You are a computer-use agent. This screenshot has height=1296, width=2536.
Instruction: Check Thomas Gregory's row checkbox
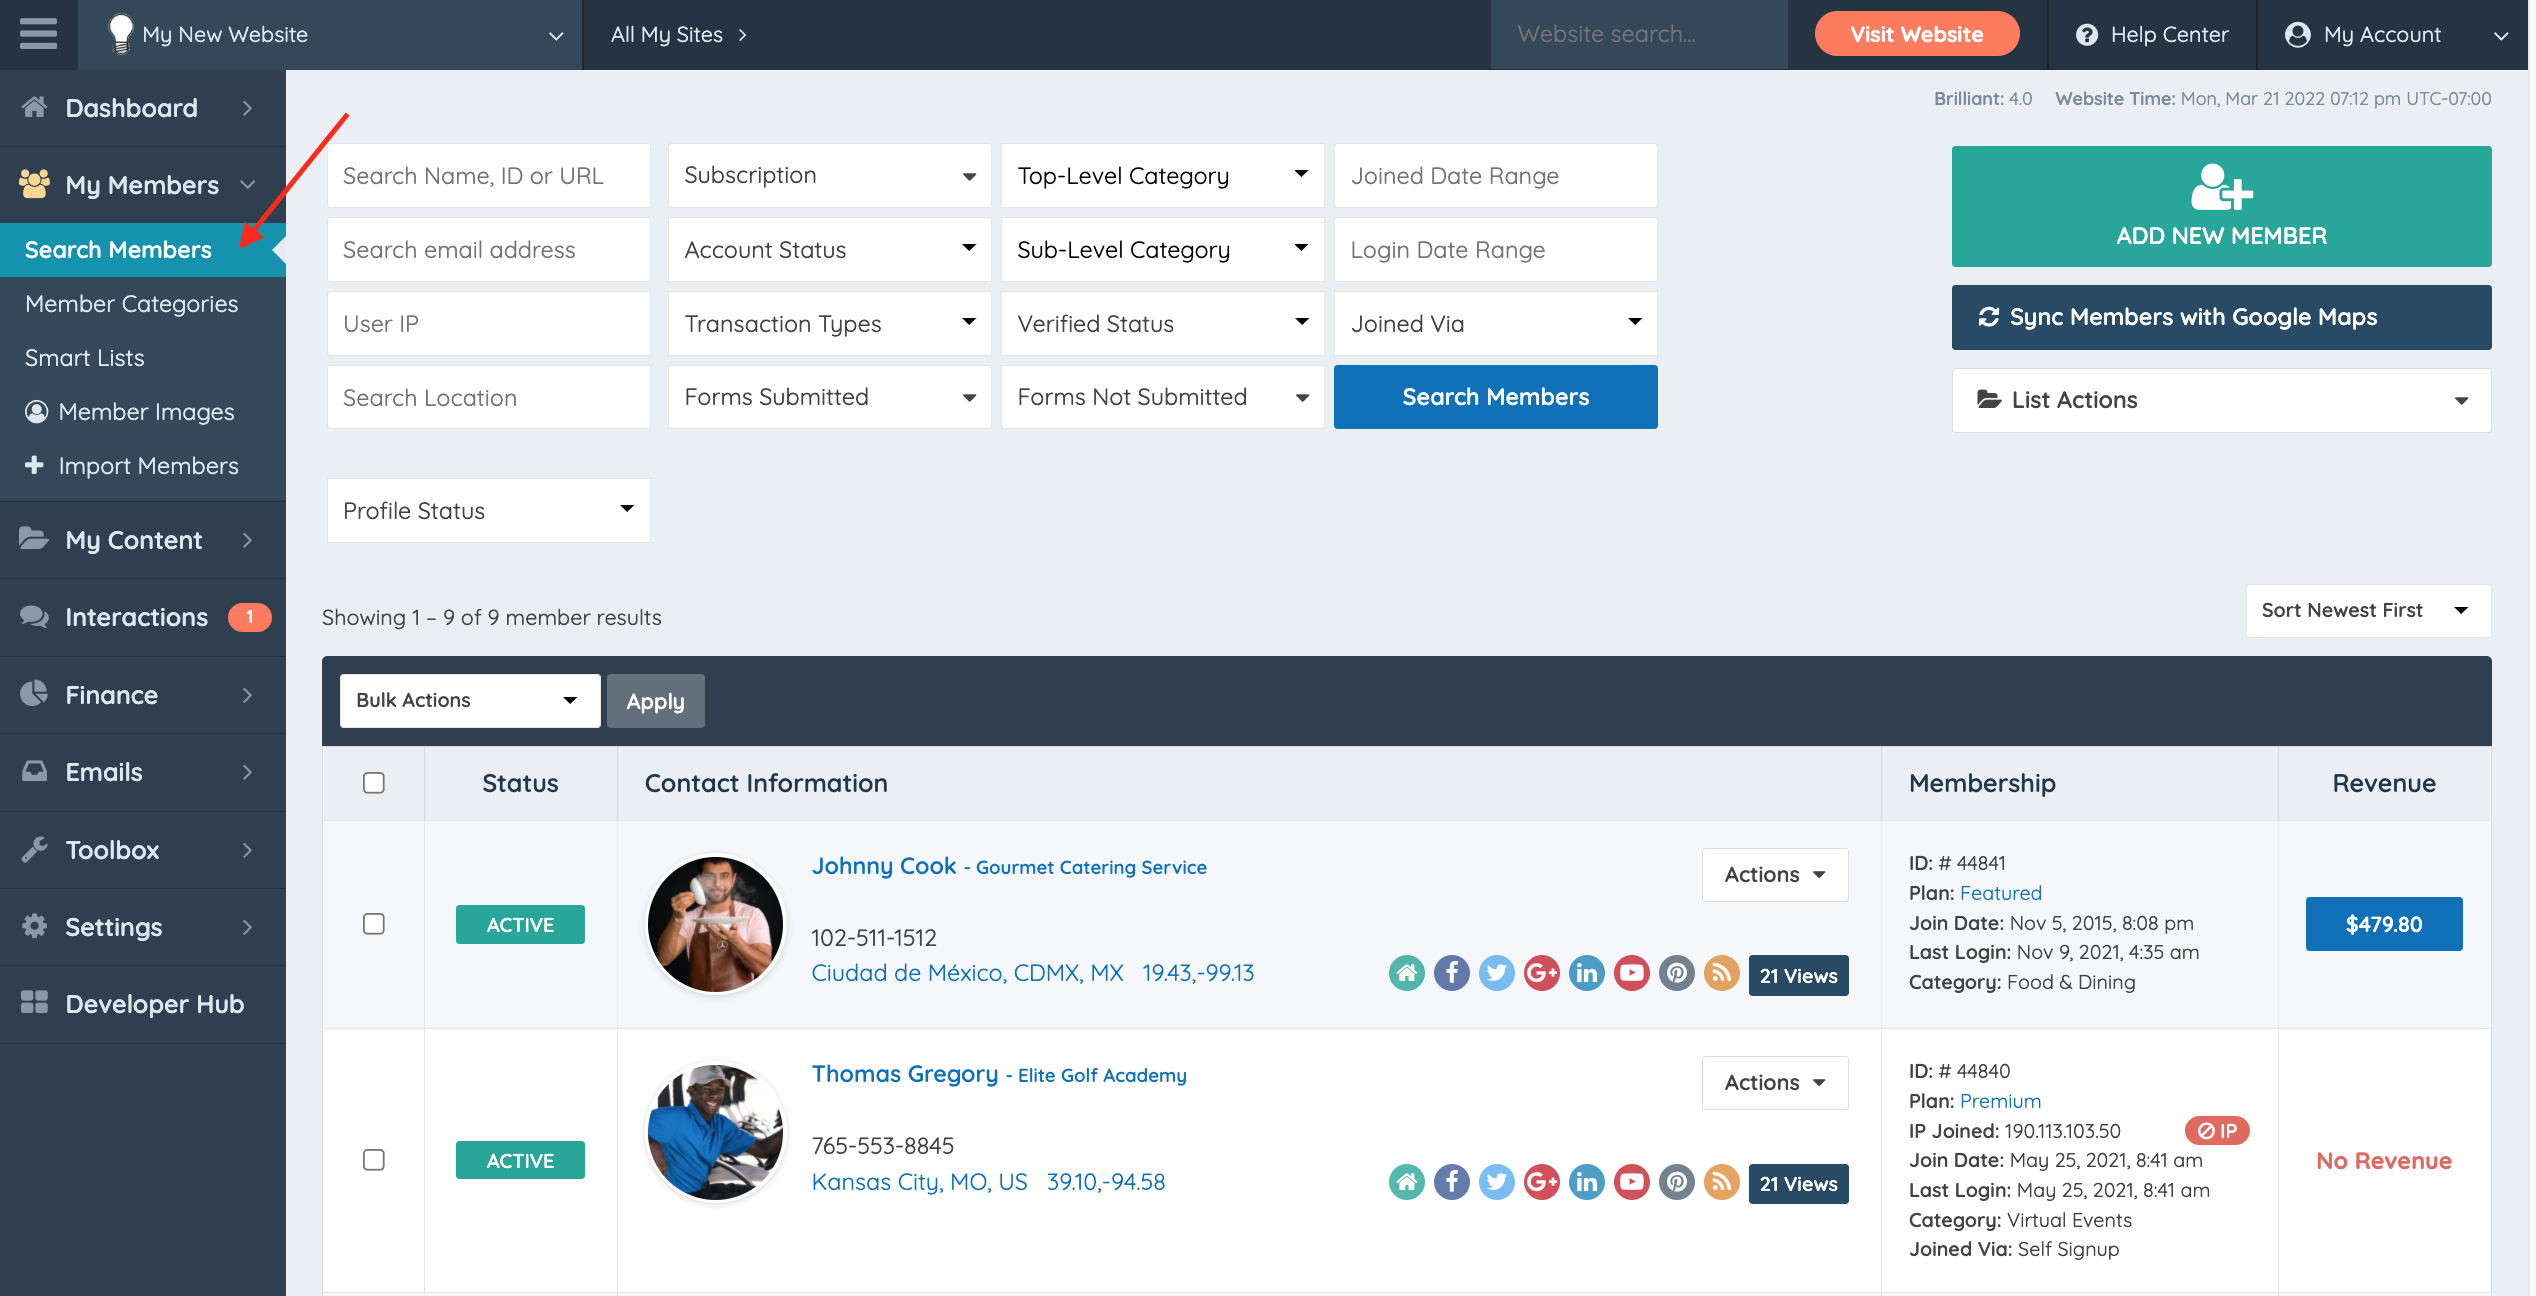click(x=374, y=1160)
